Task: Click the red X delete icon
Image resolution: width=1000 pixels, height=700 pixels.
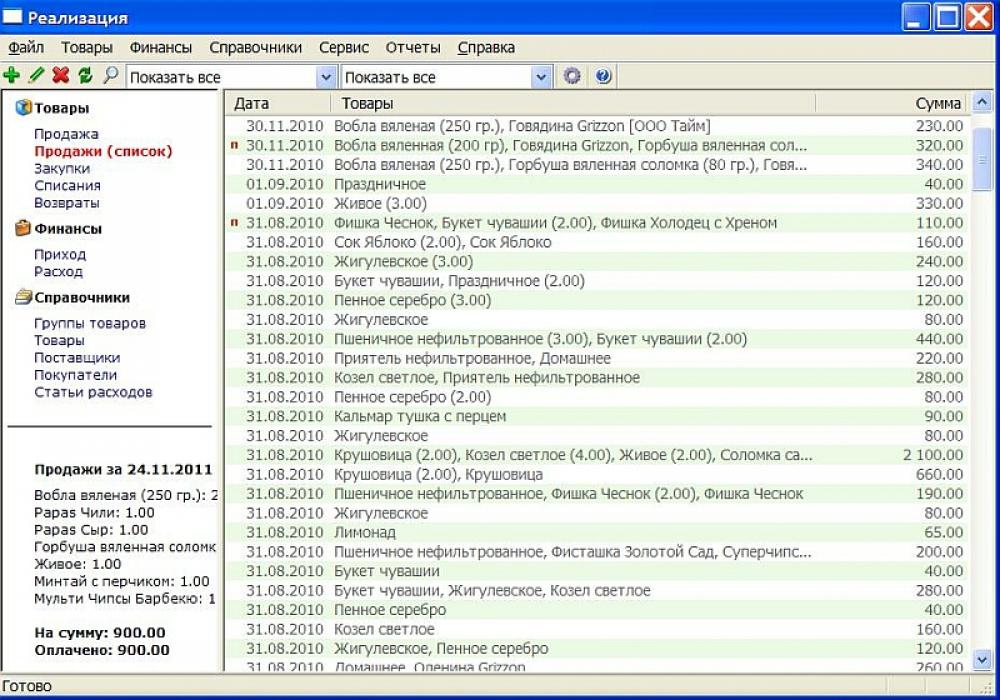Action: (60, 75)
